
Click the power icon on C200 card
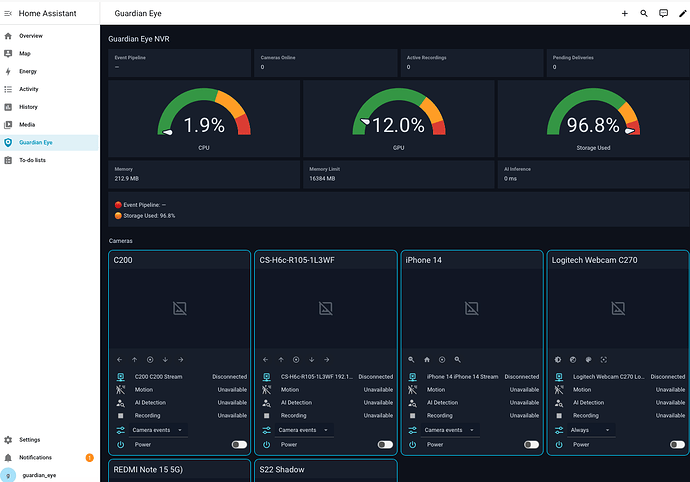[x=121, y=445]
